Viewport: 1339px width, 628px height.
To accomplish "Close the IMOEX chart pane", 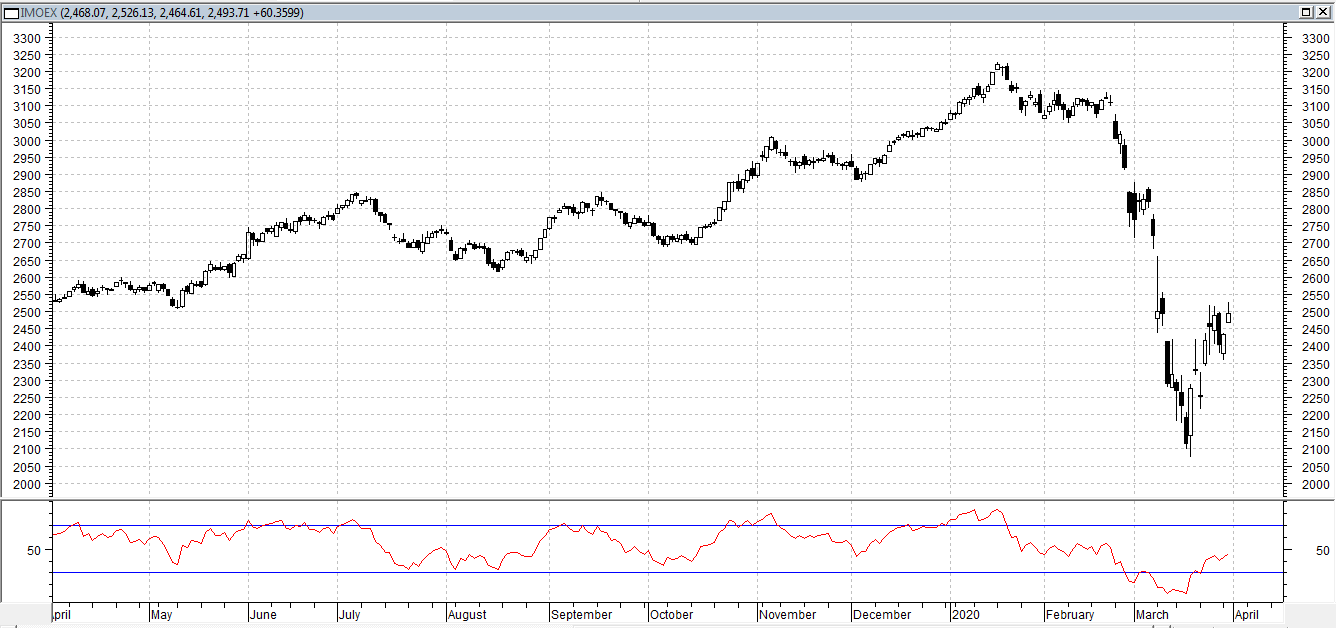I will [x=1322, y=12].
